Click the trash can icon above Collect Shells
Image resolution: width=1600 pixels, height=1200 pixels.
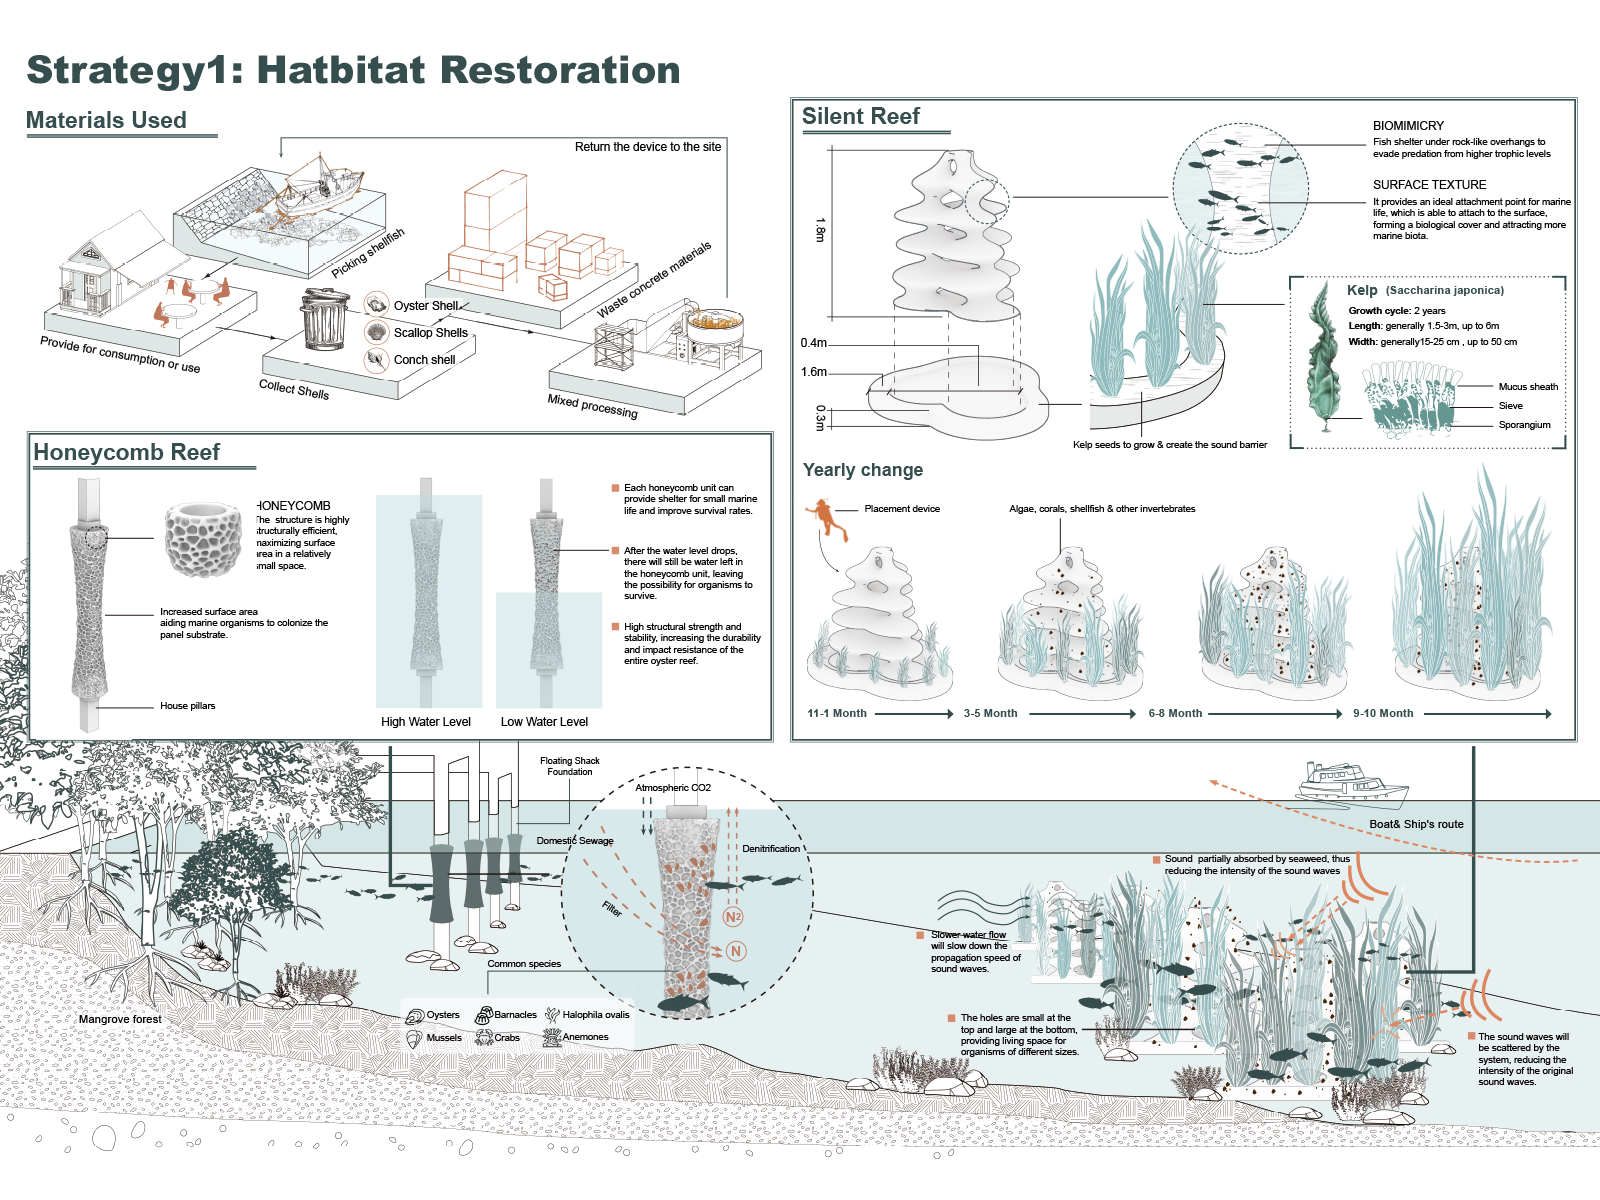pos(325,320)
